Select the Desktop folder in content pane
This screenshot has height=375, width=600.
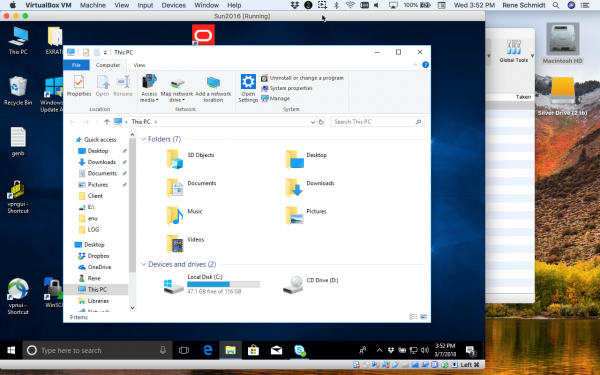(x=306, y=158)
